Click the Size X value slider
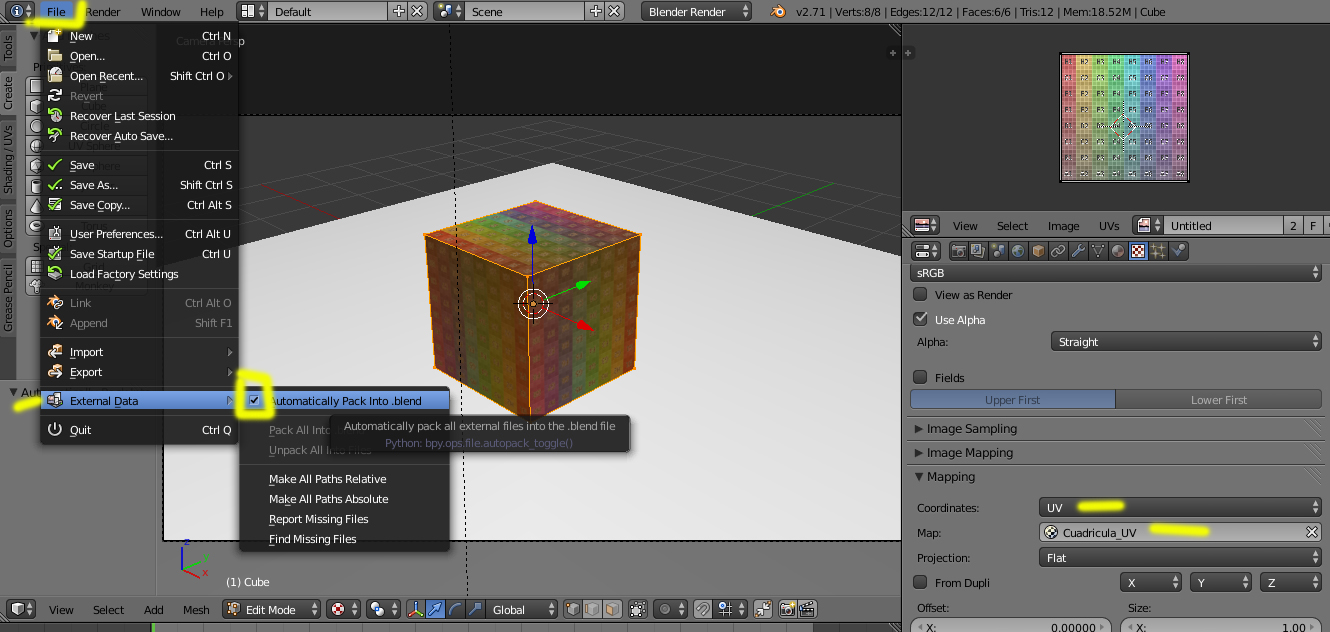 [1222, 627]
